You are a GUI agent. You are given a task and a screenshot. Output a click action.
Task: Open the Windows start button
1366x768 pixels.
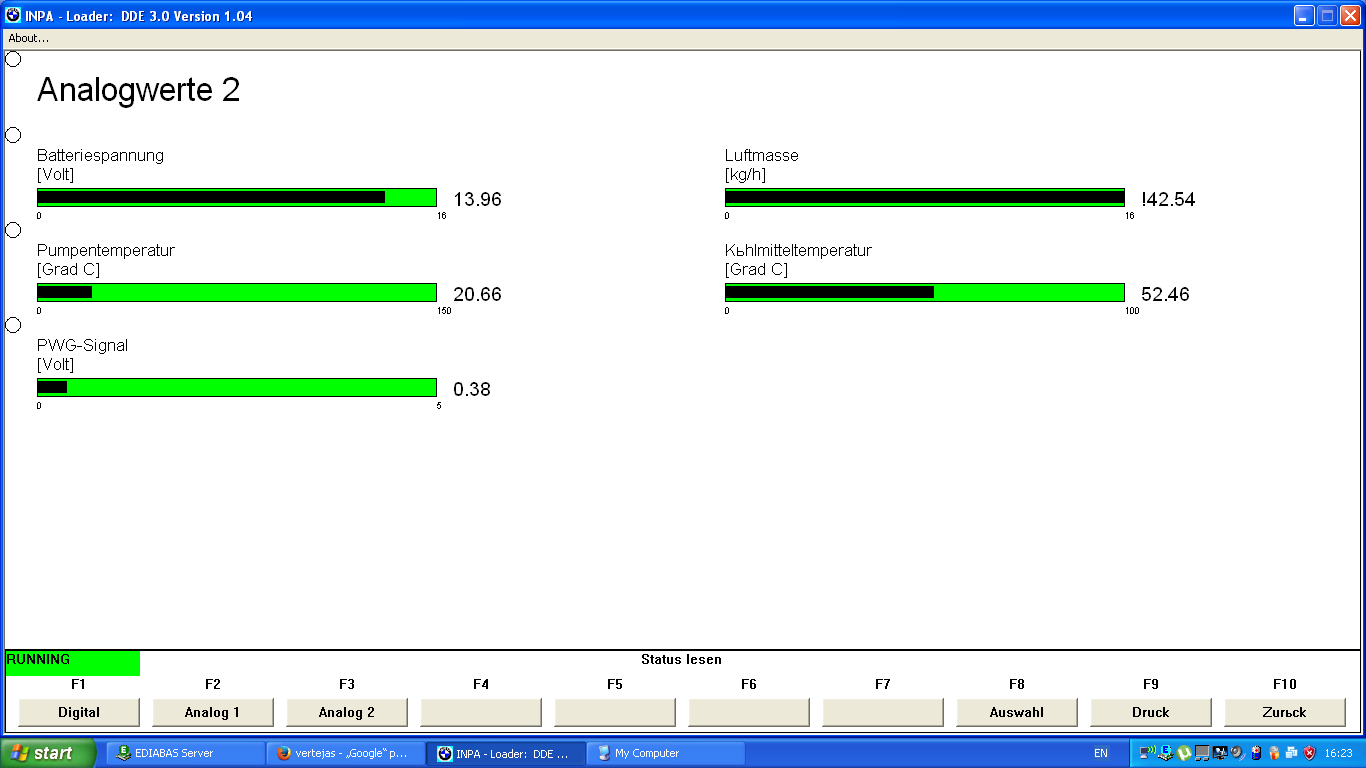coord(47,753)
